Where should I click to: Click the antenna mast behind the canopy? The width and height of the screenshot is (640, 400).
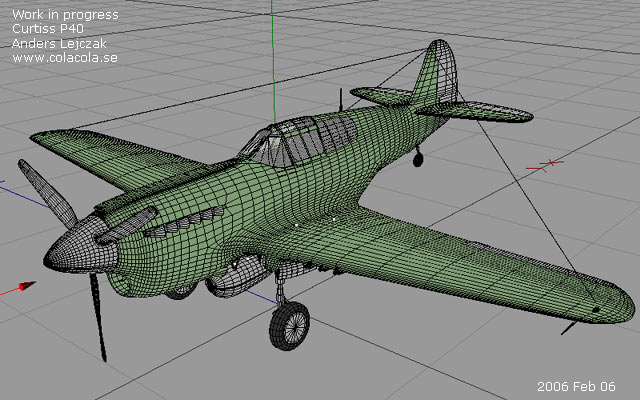point(341,100)
